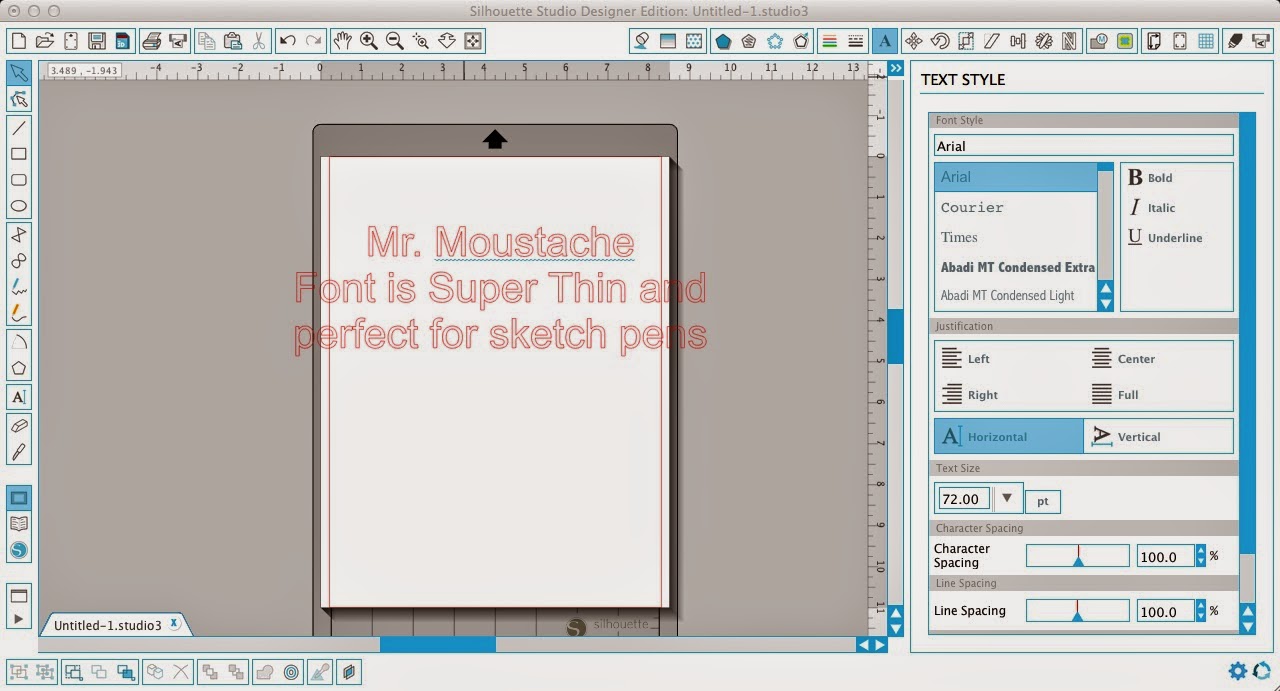Toggle Bold text style
The height and width of the screenshot is (691, 1280).
pyautogui.click(x=1150, y=178)
